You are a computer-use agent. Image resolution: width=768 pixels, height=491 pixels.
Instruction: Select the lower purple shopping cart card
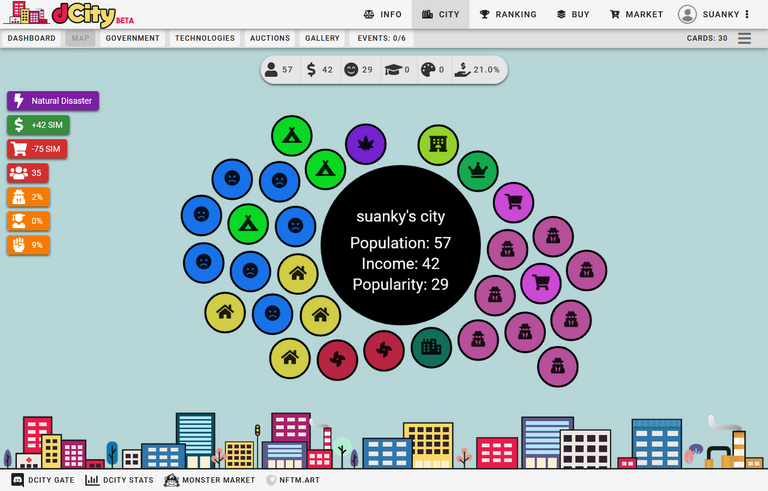click(541, 283)
